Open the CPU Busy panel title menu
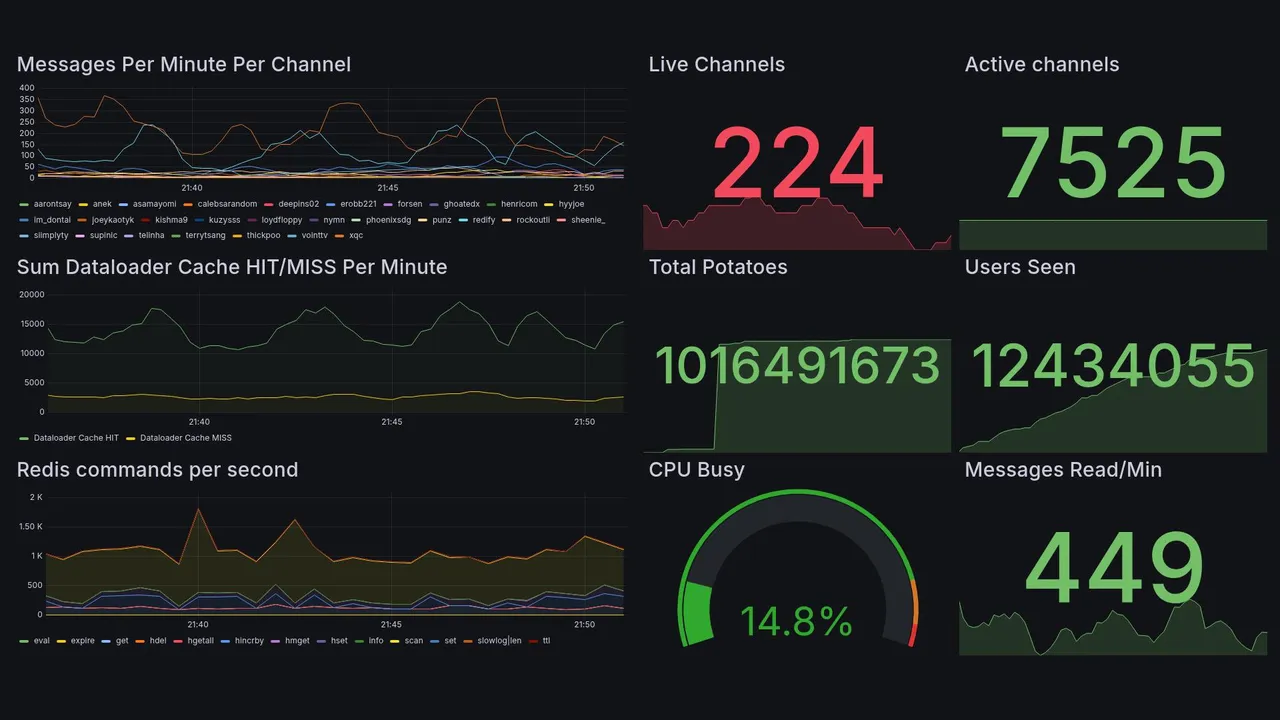Screen dimensions: 1280x720 (697, 470)
